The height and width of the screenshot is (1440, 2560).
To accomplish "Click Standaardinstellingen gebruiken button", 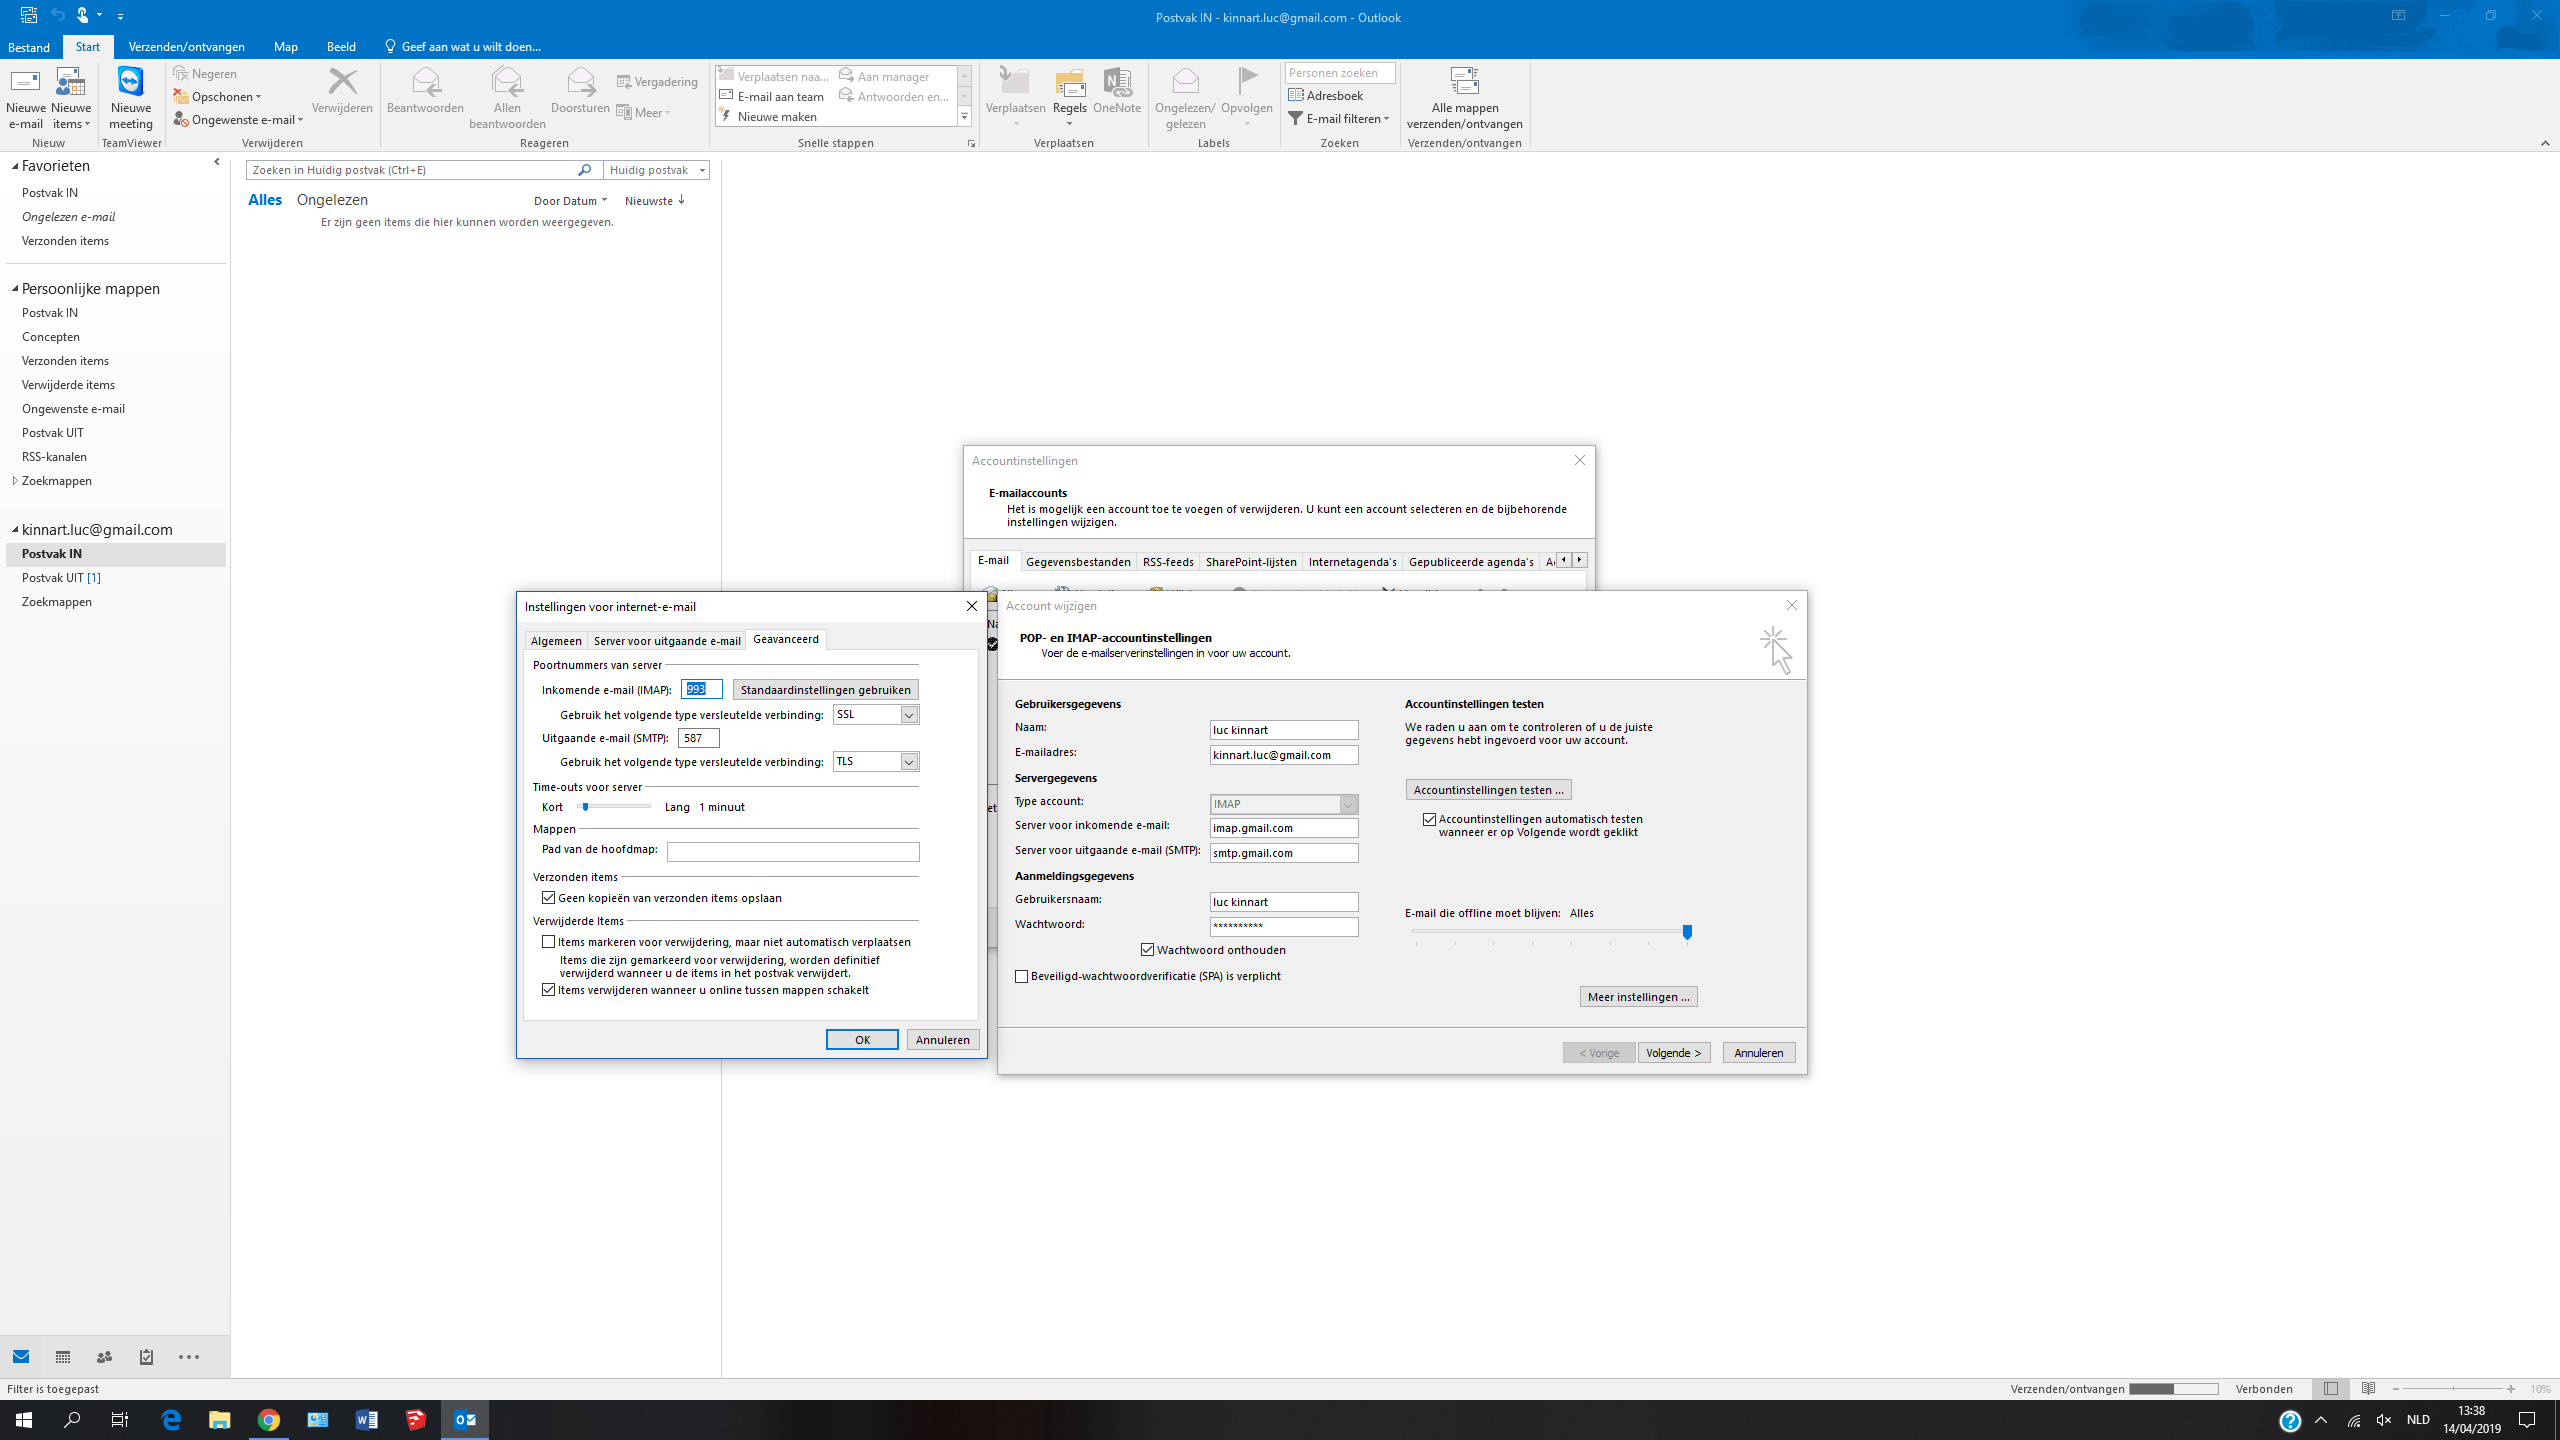I will coord(825,690).
